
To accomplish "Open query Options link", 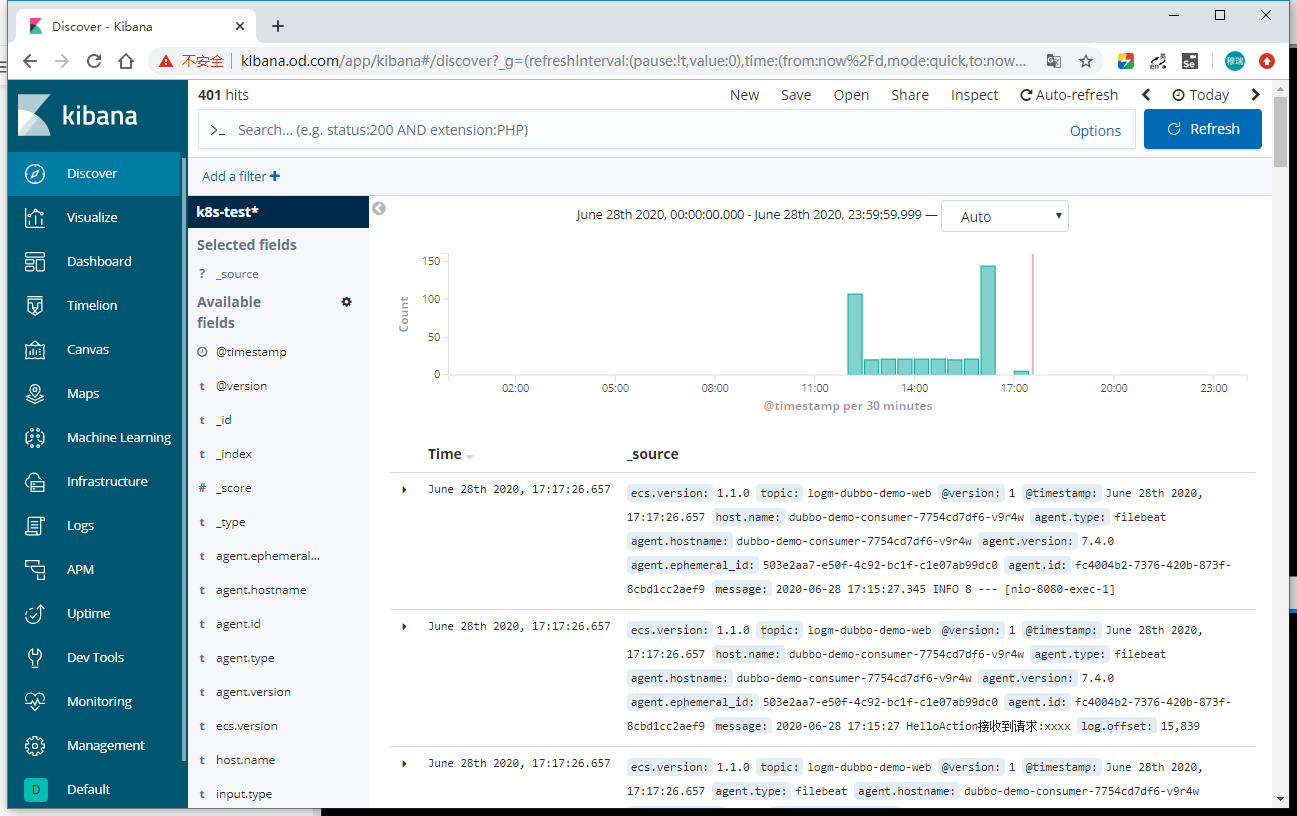I will (x=1095, y=130).
